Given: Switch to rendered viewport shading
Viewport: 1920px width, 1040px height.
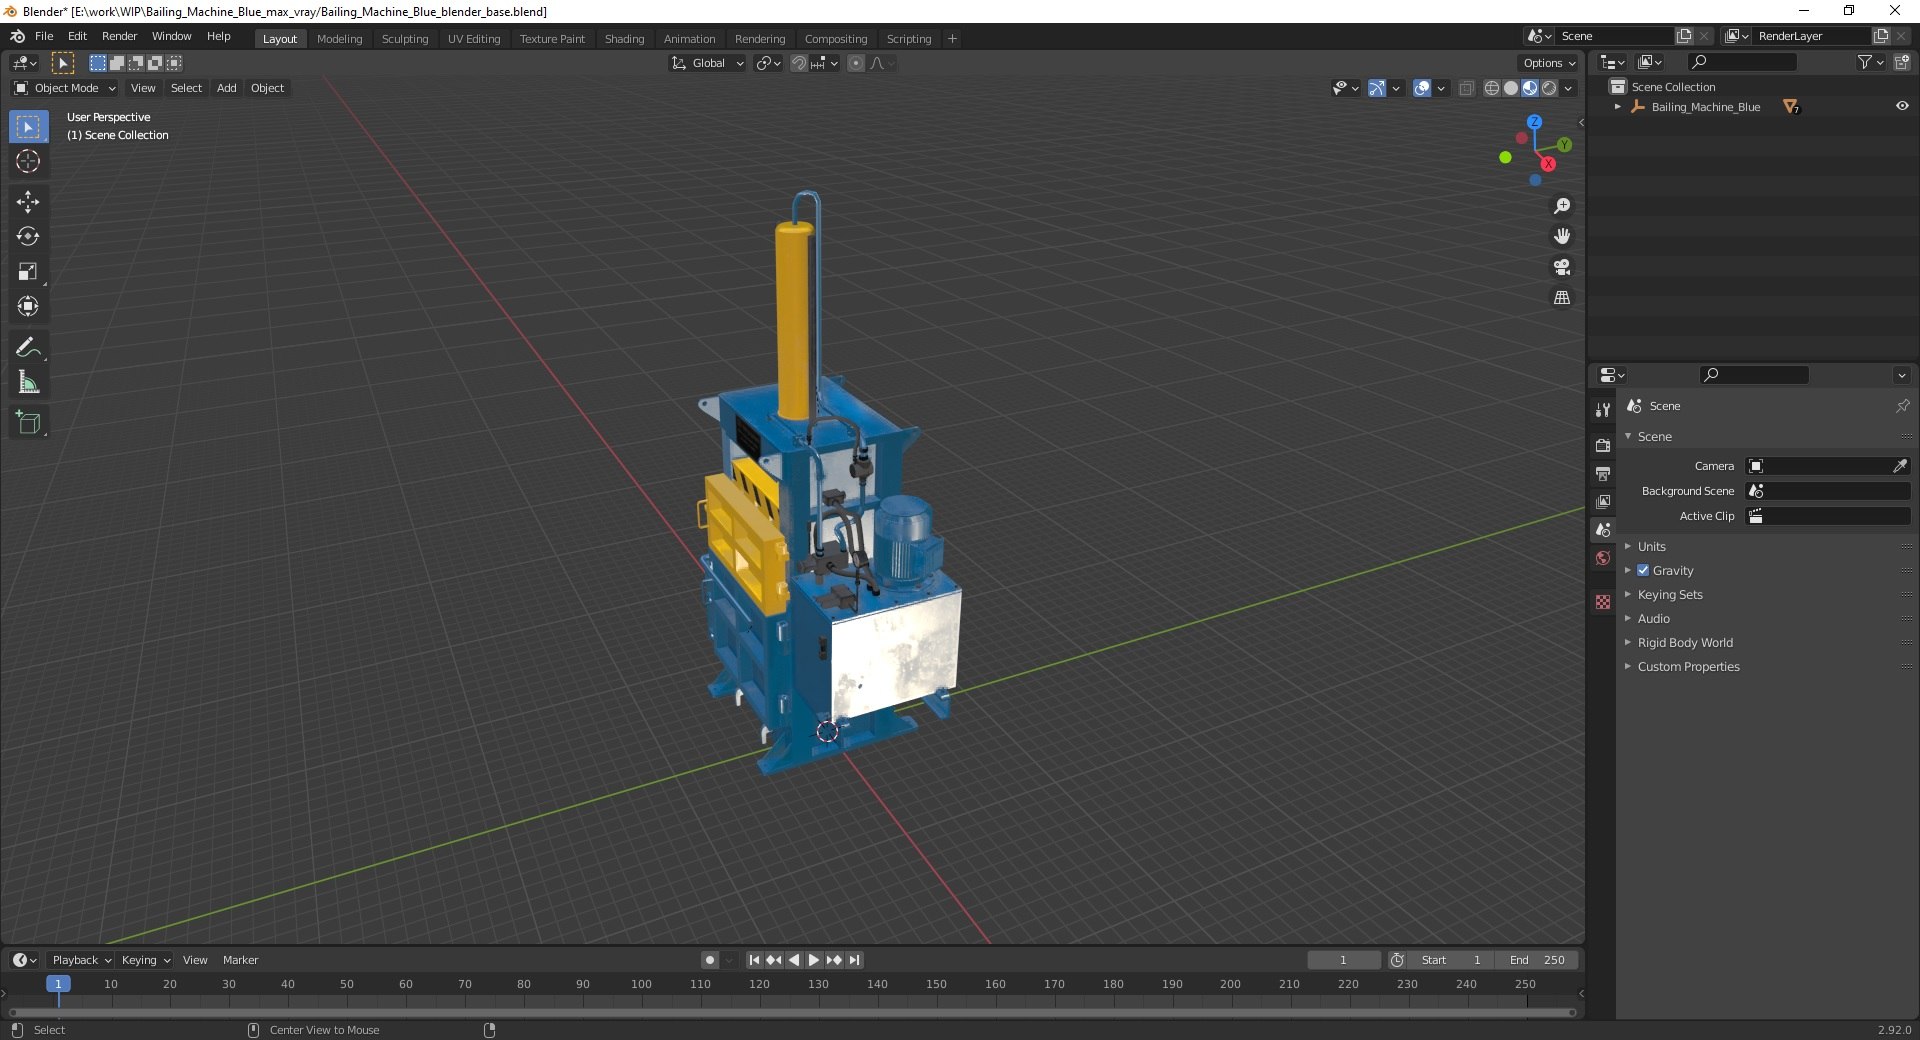Looking at the screenshot, I should [1549, 88].
